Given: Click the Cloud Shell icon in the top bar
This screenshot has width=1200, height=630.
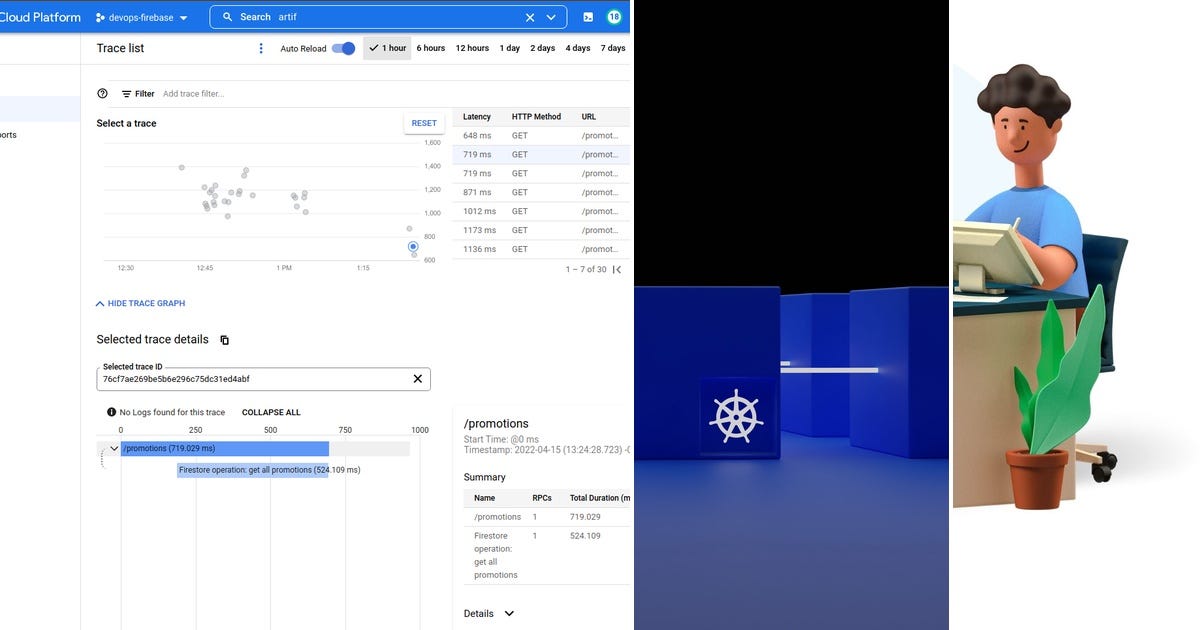Looking at the screenshot, I should (x=589, y=16).
